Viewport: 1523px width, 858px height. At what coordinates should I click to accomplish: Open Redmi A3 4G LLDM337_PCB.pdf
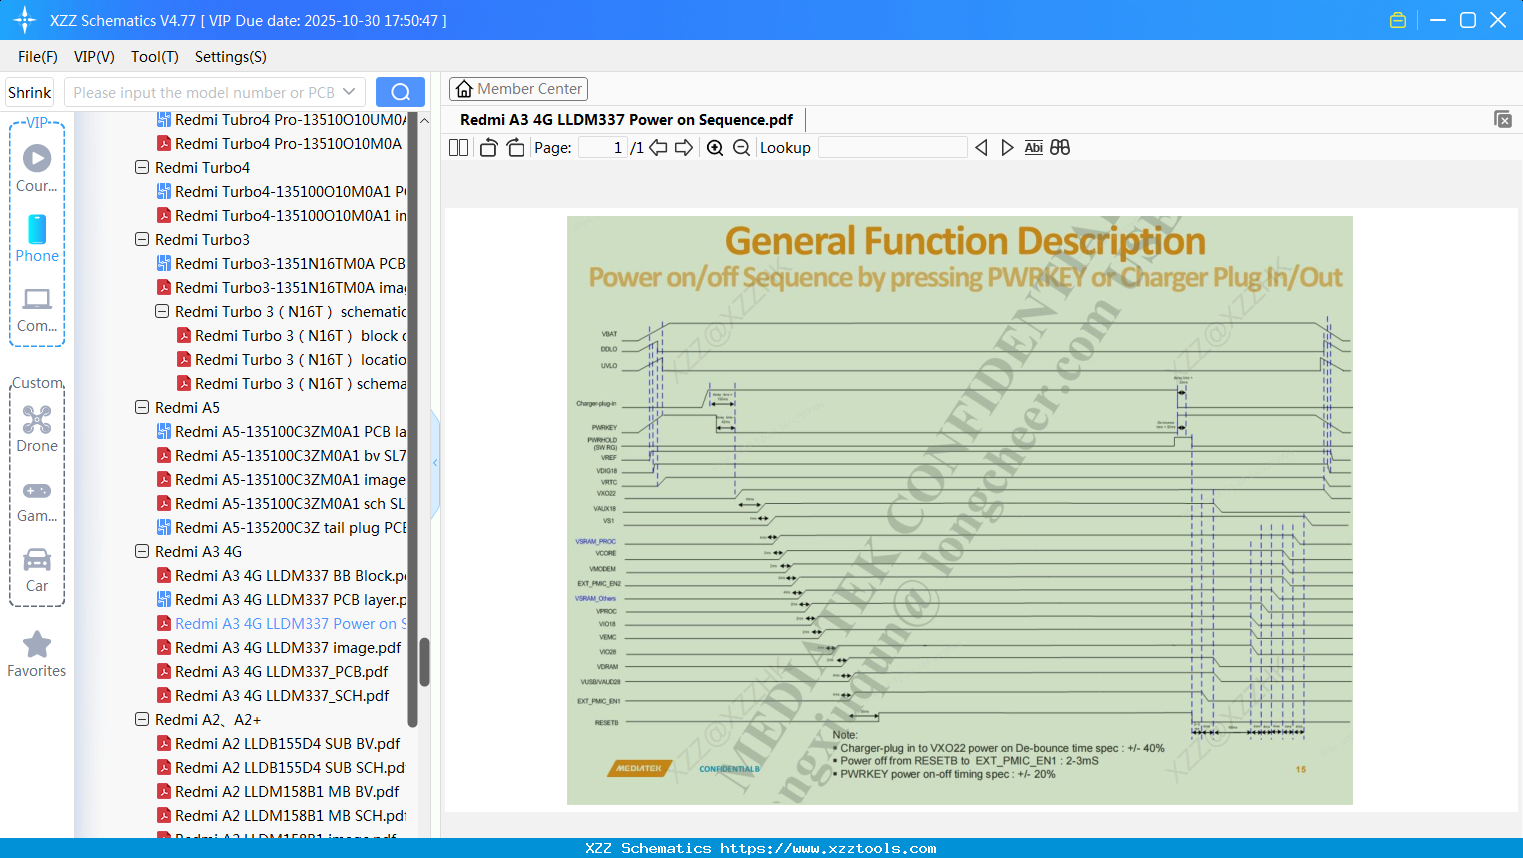click(x=273, y=671)
